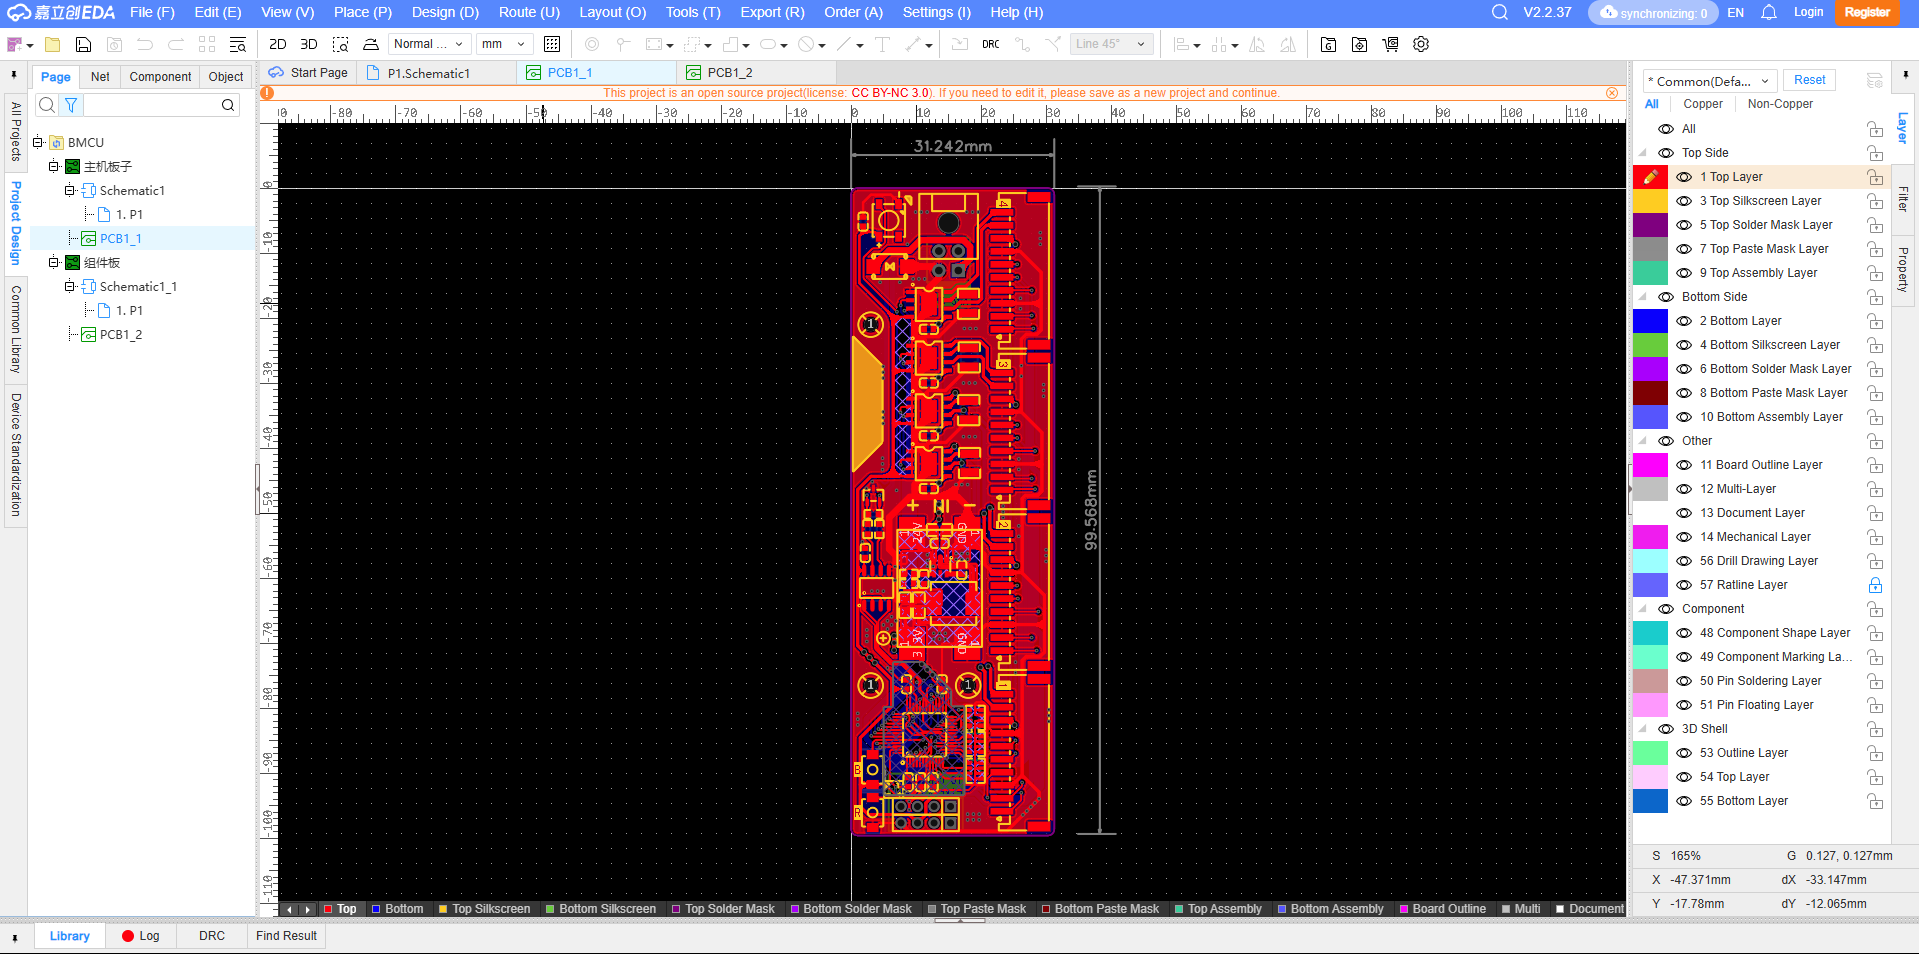Collapse the Schematic1_1 tree node
1919x954 pixels.
click(70, 286)
